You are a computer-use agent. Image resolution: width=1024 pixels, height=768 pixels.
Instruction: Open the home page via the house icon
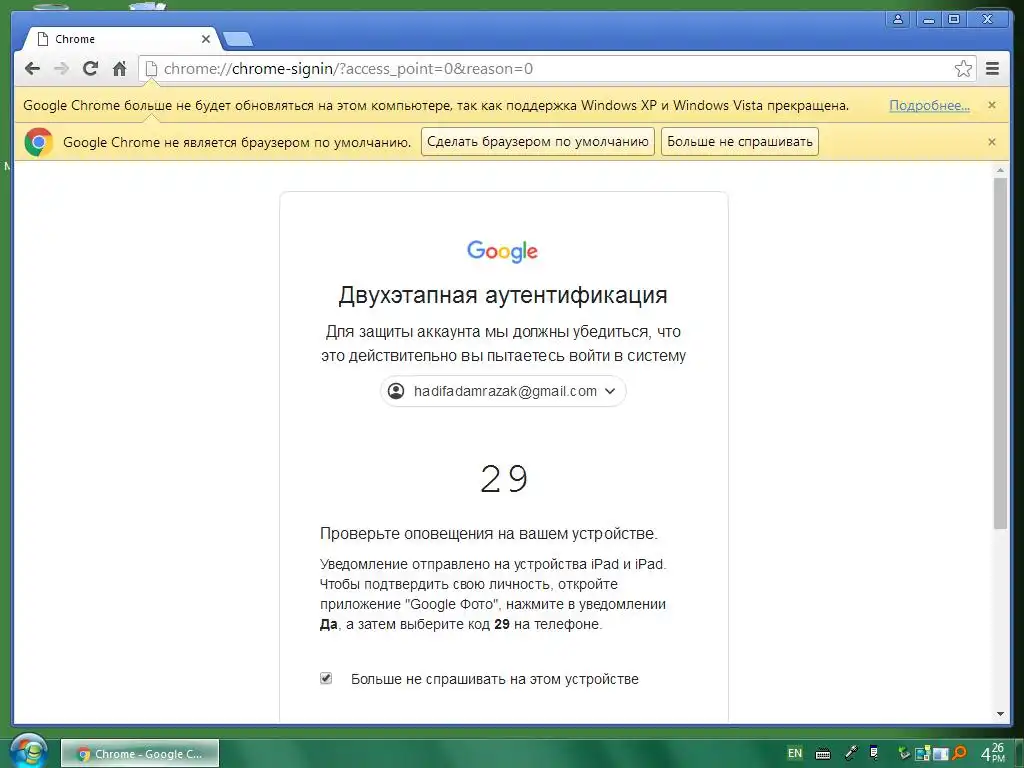[120, 69]
